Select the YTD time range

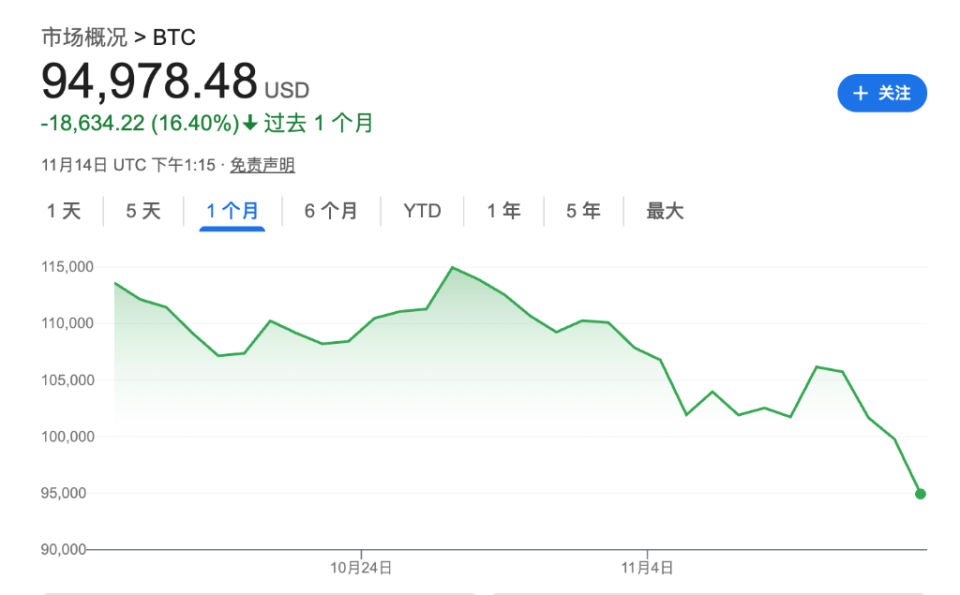point(422,211)
